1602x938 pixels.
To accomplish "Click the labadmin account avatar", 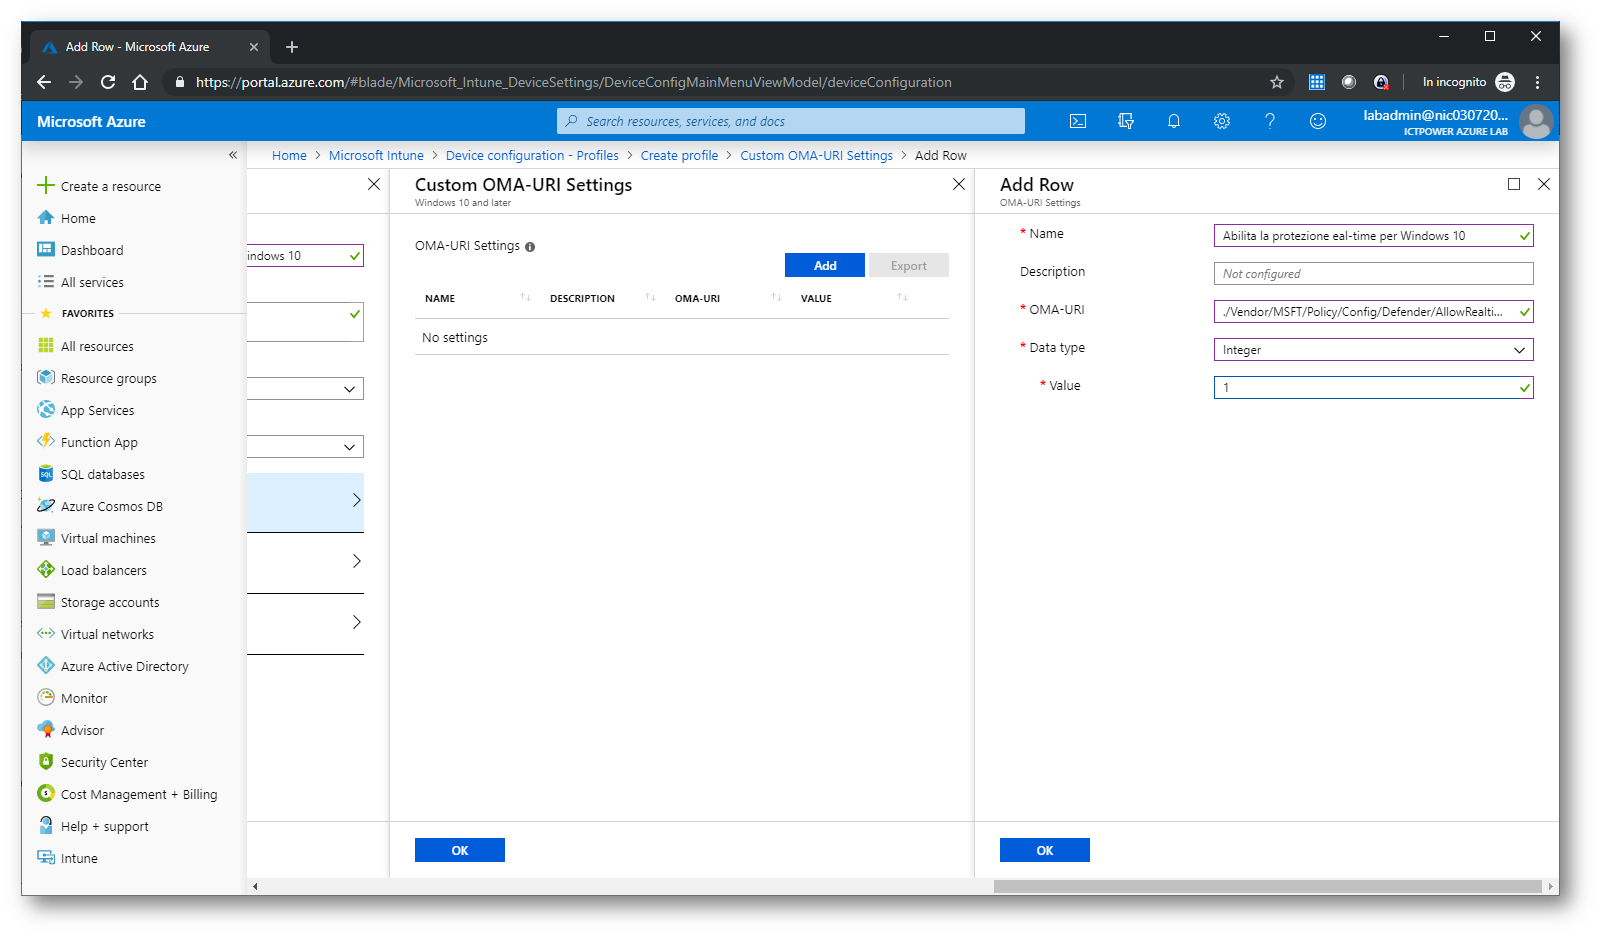I will [x=1536, y=121].
